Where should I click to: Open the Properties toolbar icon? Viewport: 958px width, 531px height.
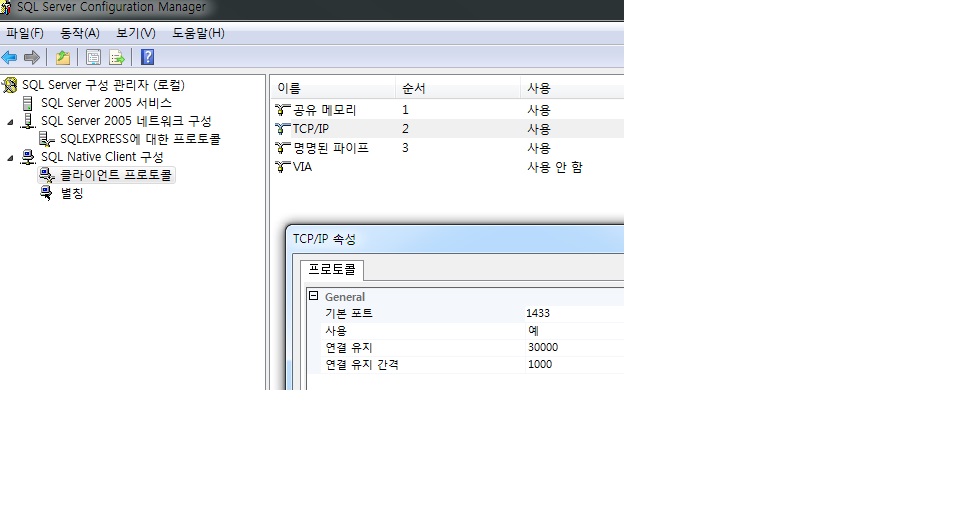(93, 57)
